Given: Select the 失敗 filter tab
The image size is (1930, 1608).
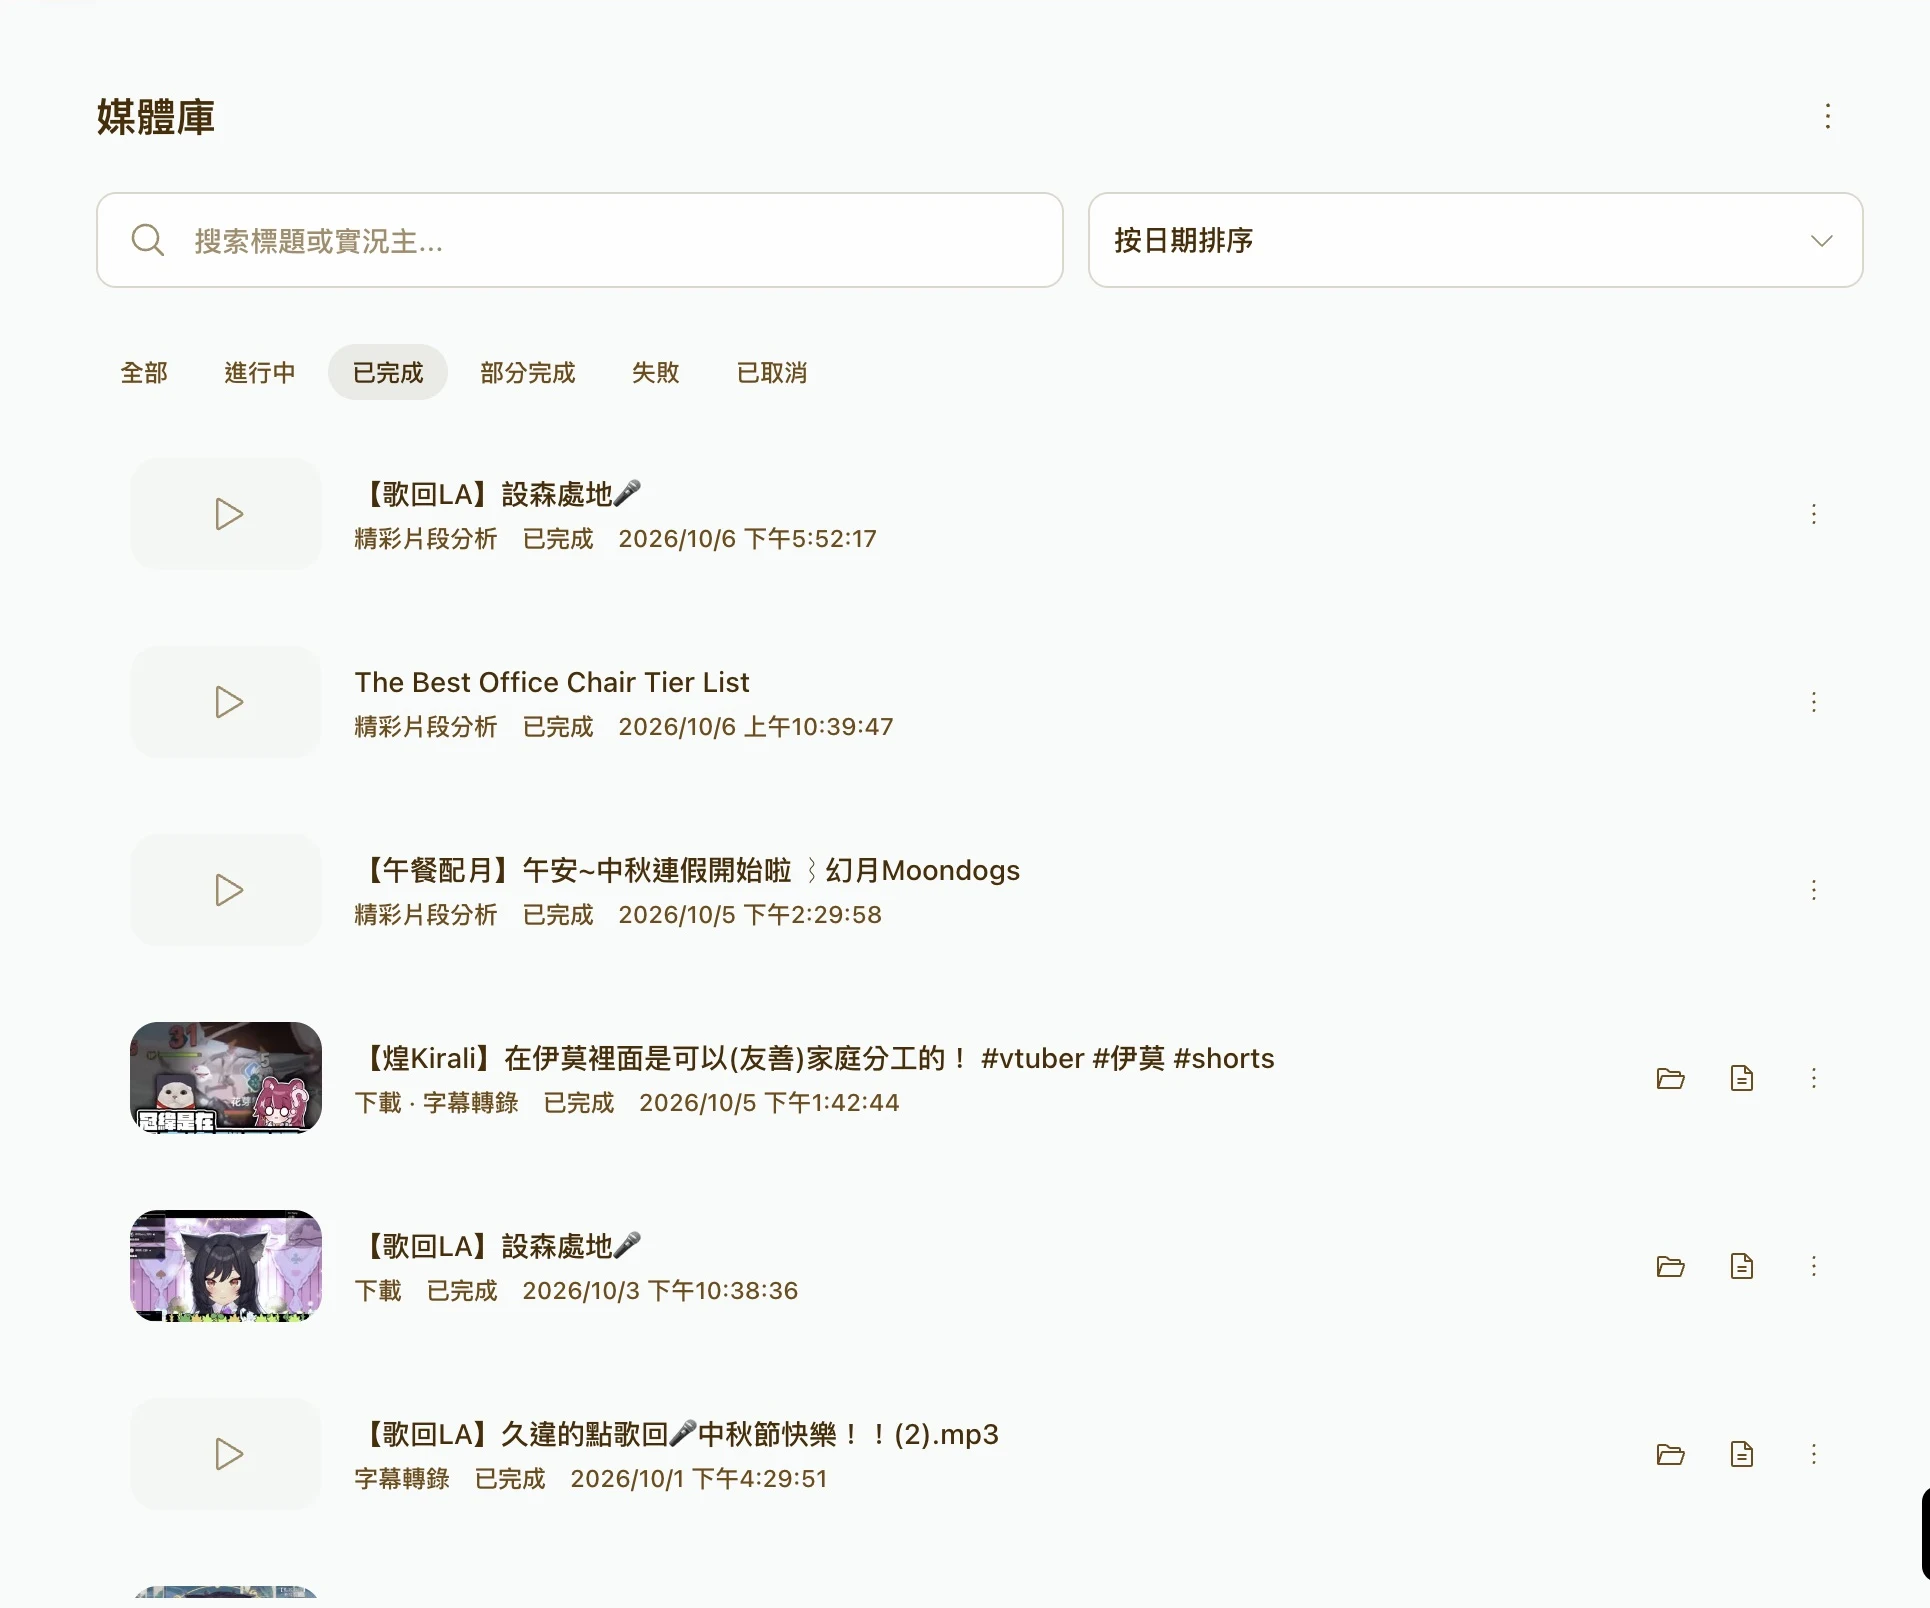Looking at the screenshot, I should tap(656, 372).
